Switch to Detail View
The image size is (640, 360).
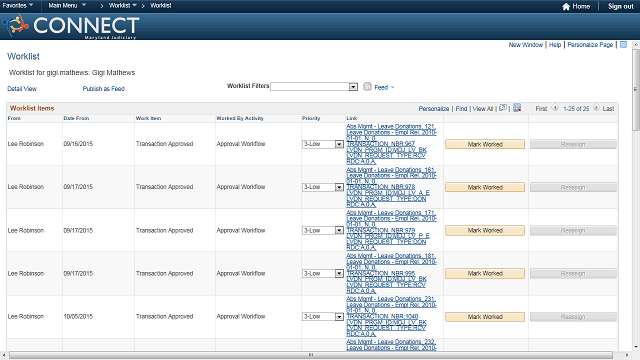(22, 89)
